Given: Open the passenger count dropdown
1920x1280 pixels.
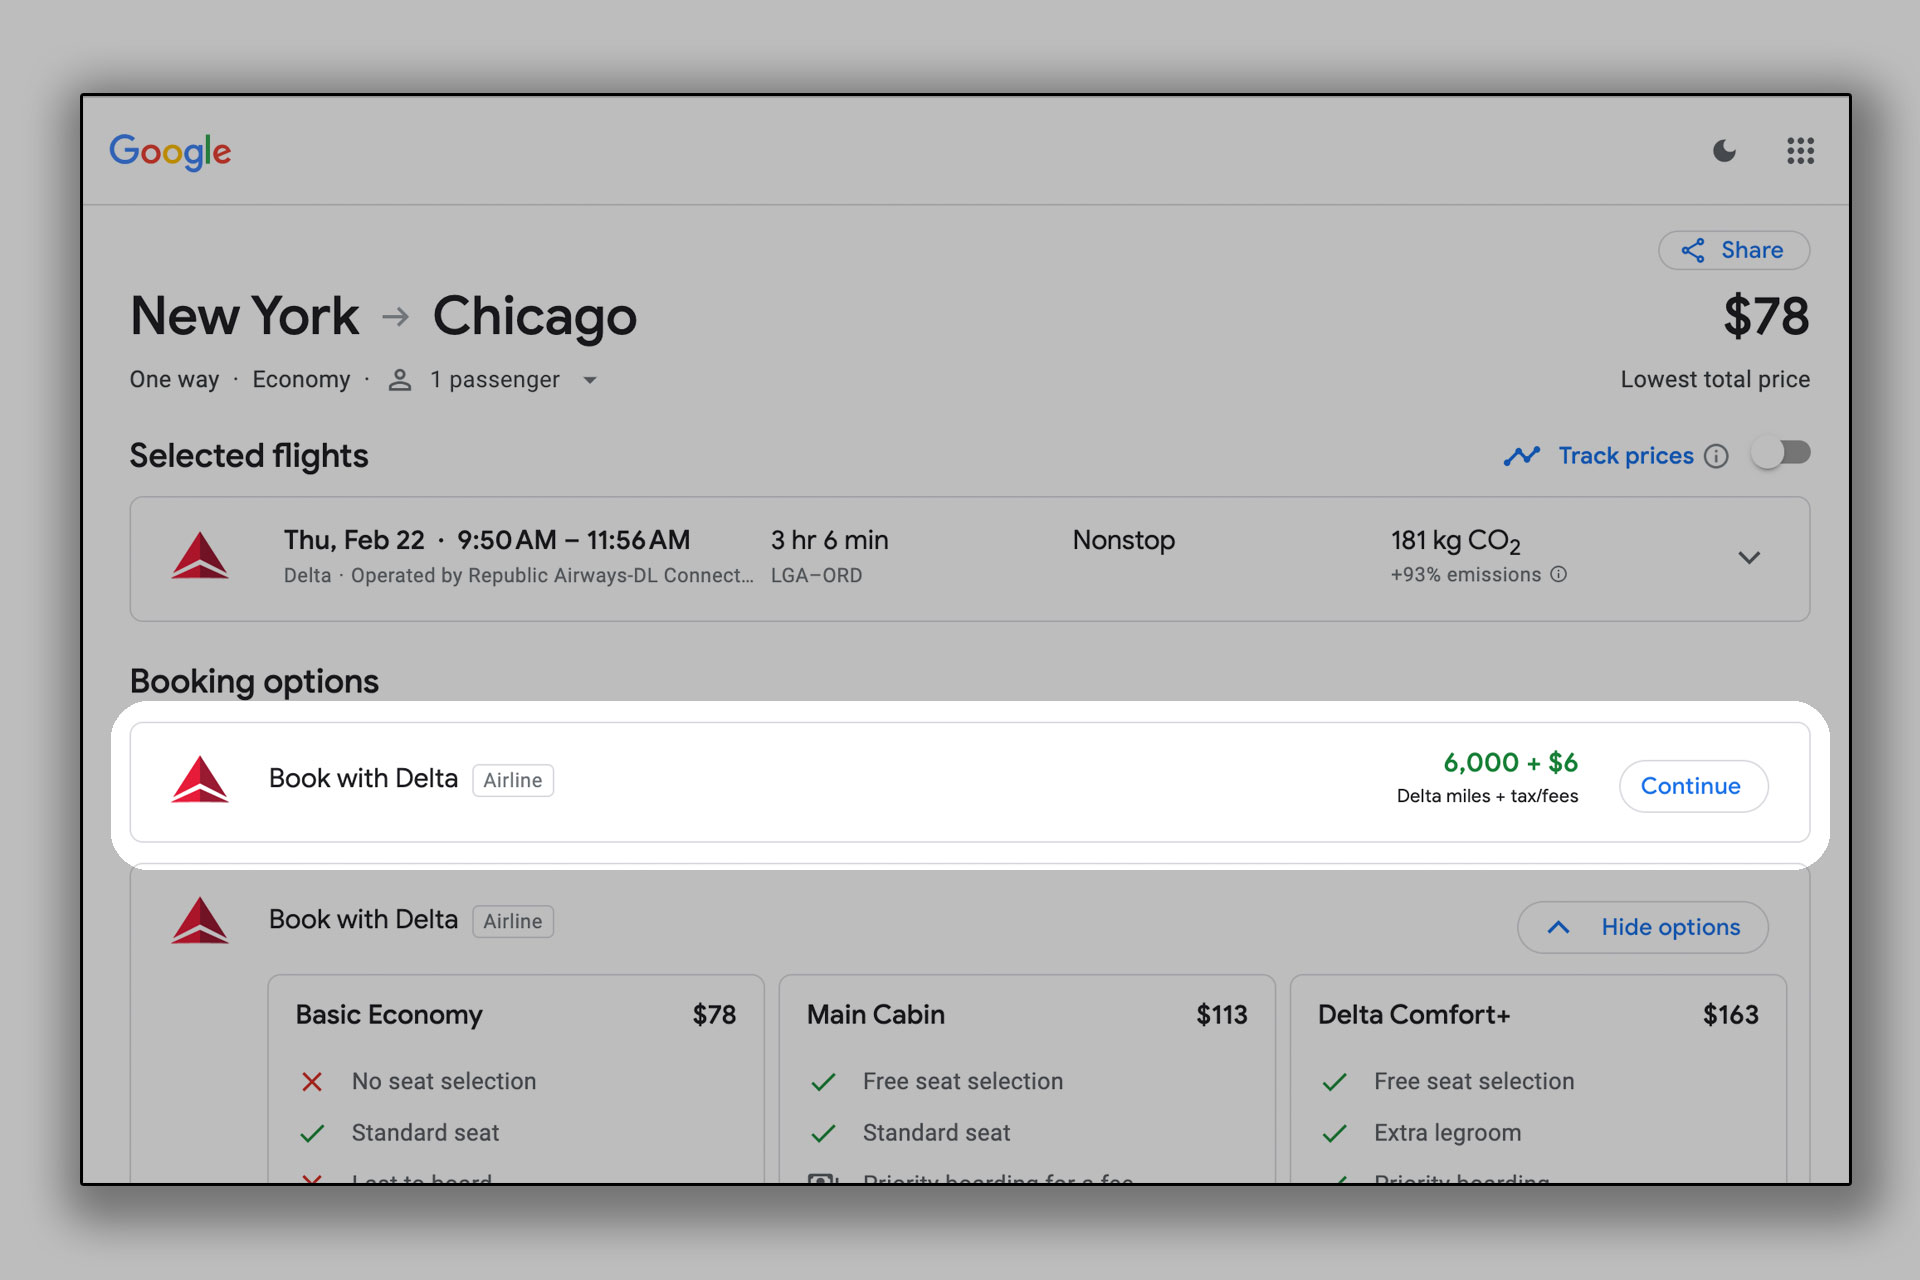Looking at the screenshot, I should [590, 380].
